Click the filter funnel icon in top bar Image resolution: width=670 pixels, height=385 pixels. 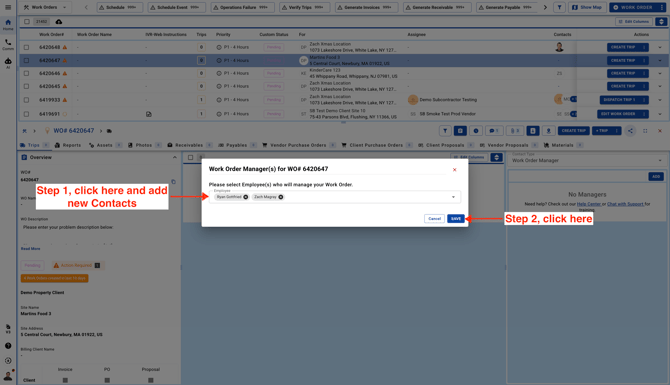pyautogui.click(x=559, y=7)
